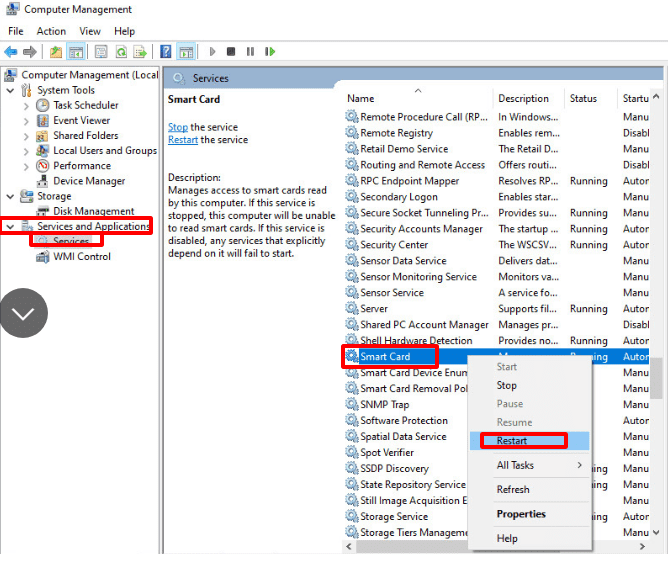Click the Forward arrow toolbar icon

[x=29, y=52]
